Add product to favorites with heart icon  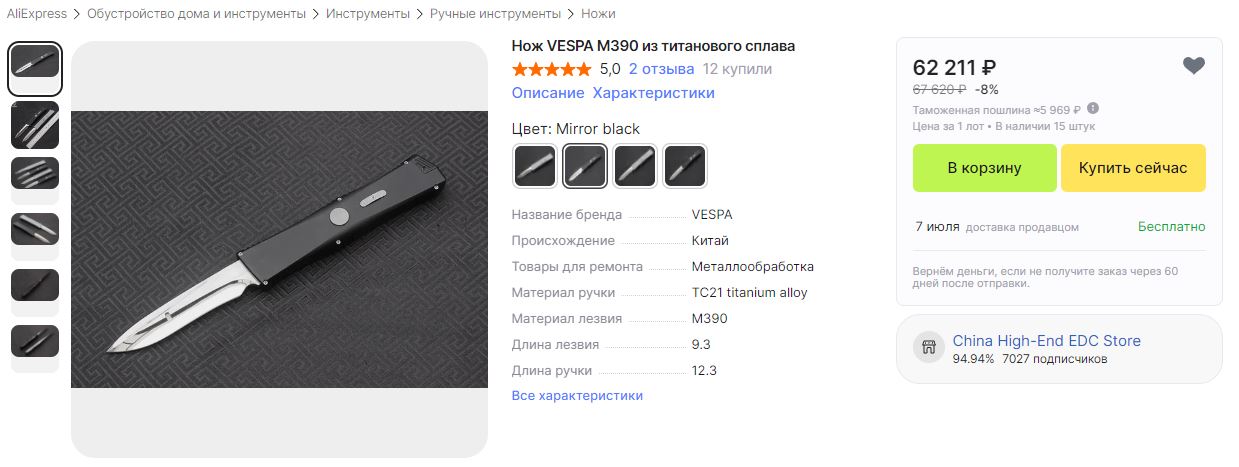pyautogui.click(x=1193, y=66)
